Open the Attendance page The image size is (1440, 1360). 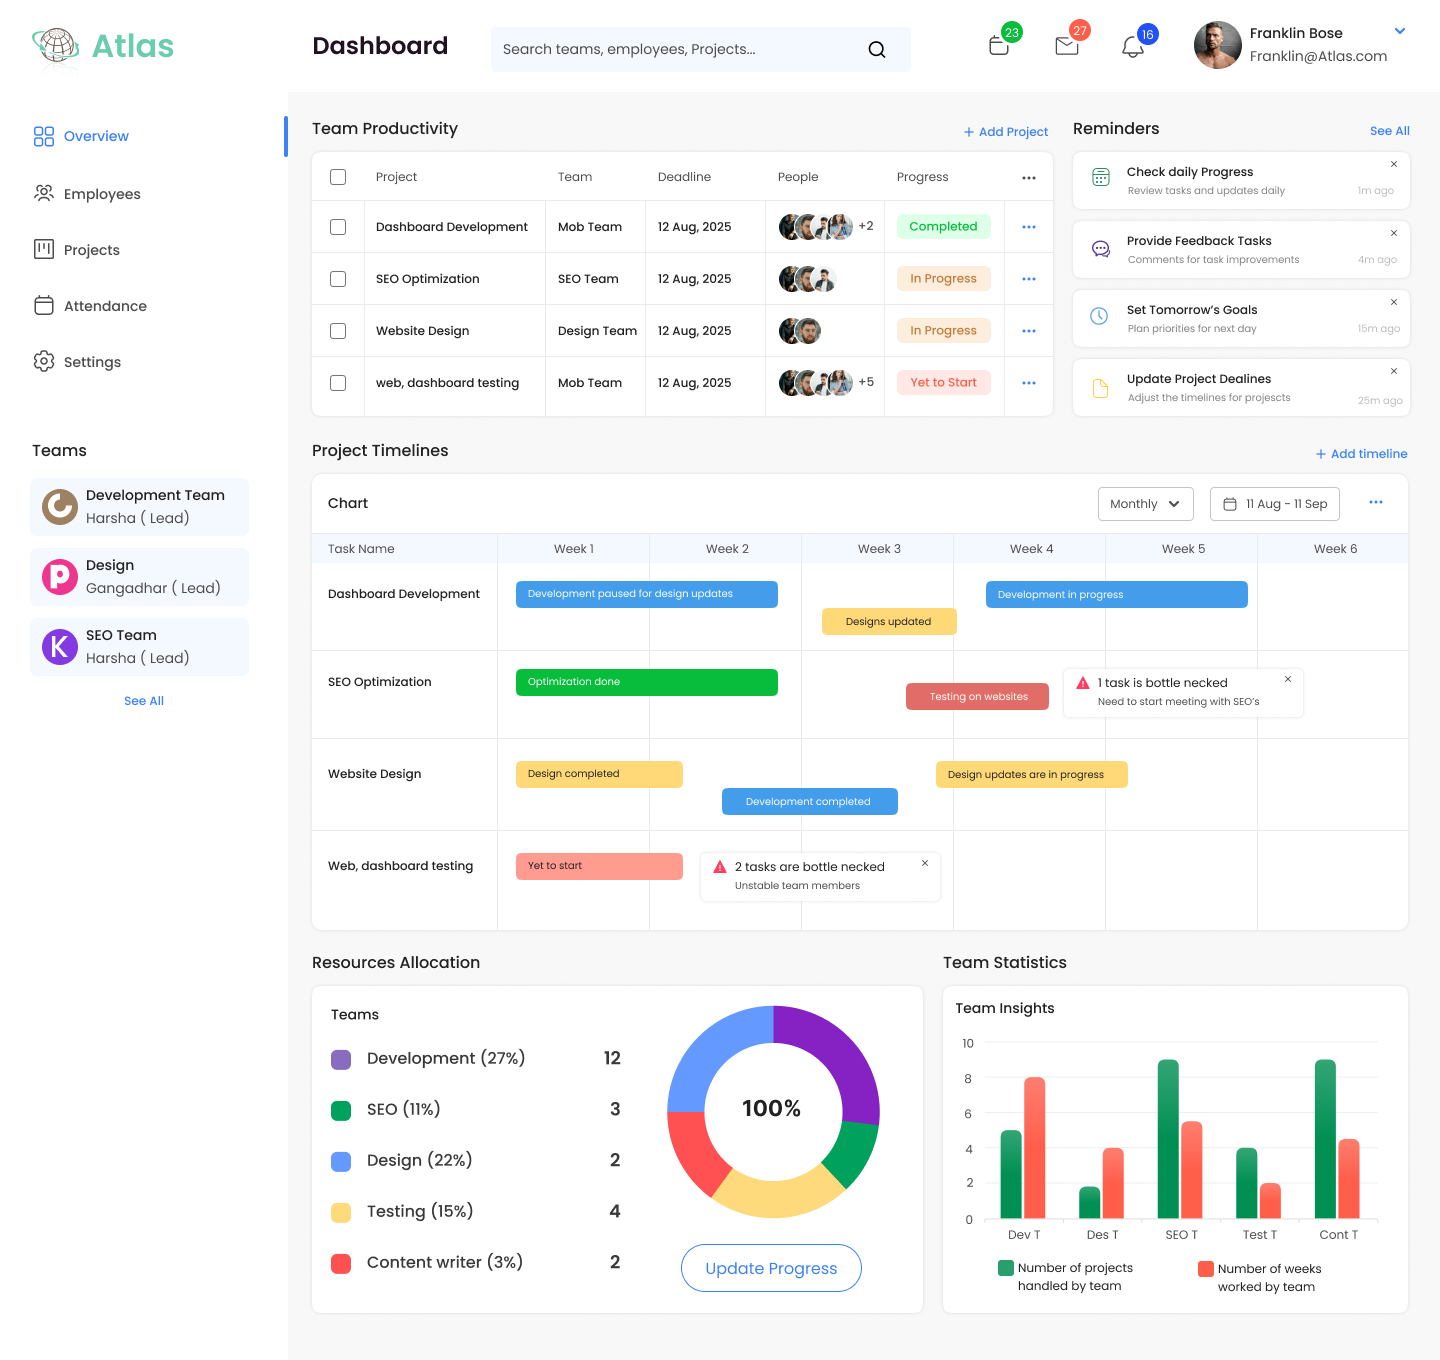104,305
